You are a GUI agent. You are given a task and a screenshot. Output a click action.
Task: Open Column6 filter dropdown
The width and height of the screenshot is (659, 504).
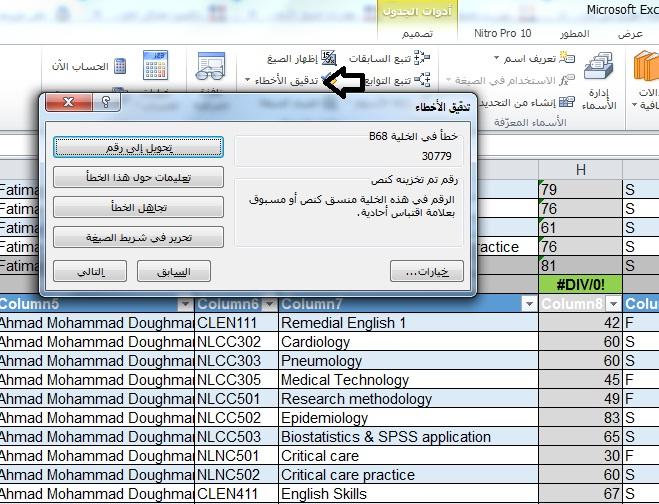[x=270, y=303]
